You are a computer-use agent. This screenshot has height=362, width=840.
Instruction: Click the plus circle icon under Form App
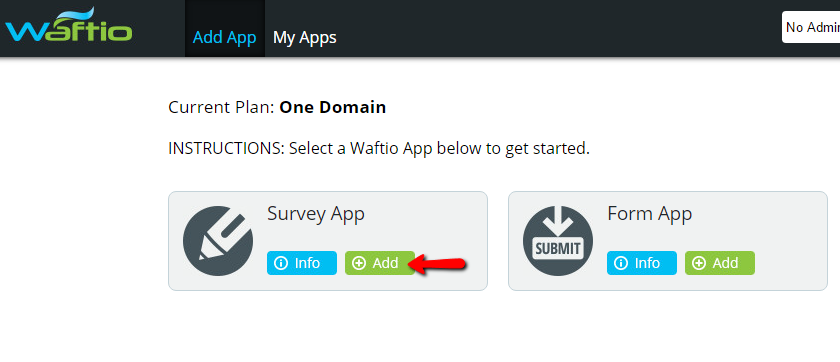point(699,263)
